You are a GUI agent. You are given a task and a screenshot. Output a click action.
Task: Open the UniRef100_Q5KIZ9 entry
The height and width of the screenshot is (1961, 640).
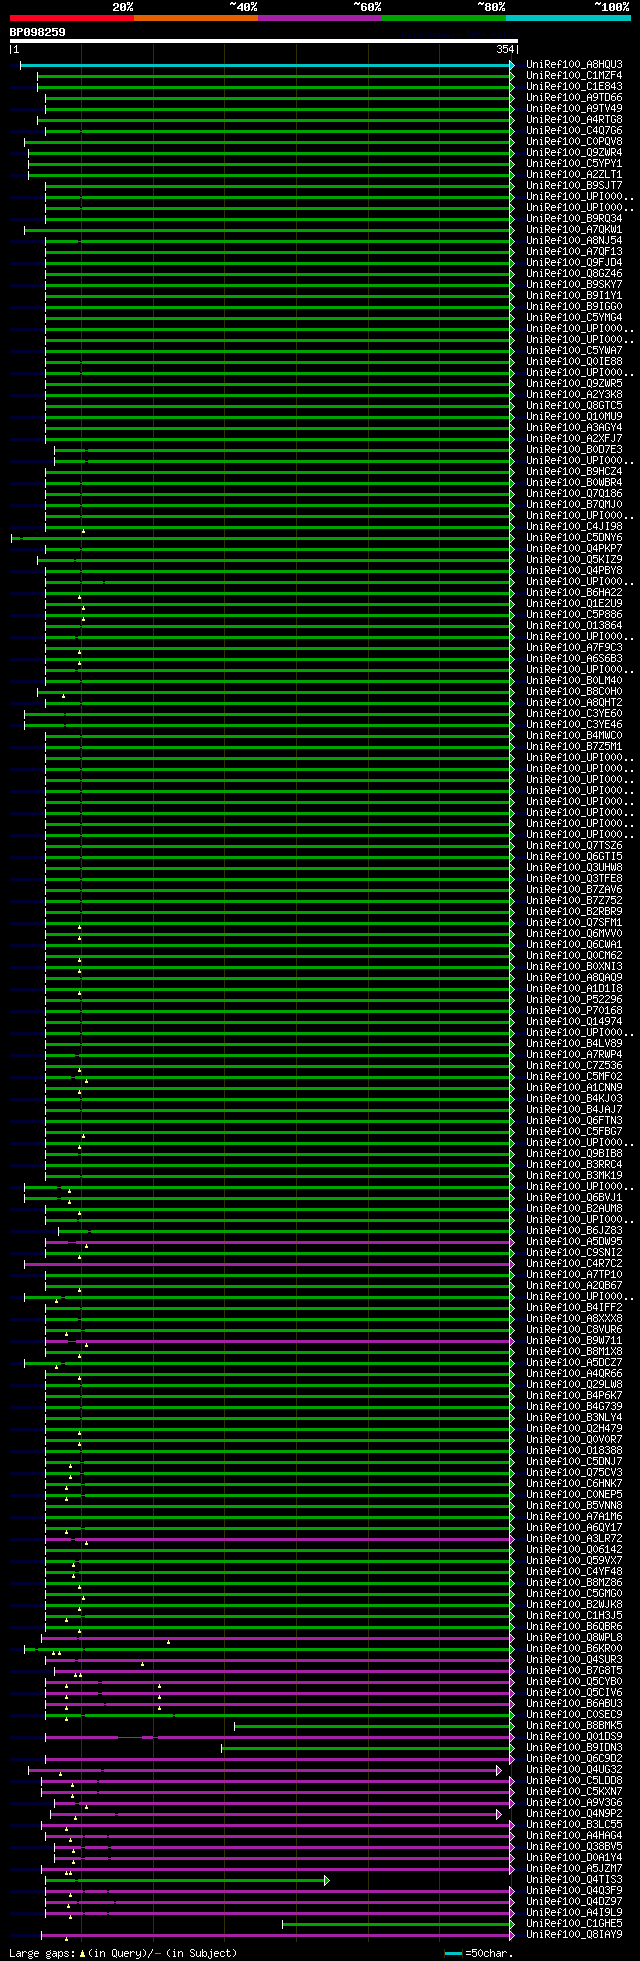(574, 559)
